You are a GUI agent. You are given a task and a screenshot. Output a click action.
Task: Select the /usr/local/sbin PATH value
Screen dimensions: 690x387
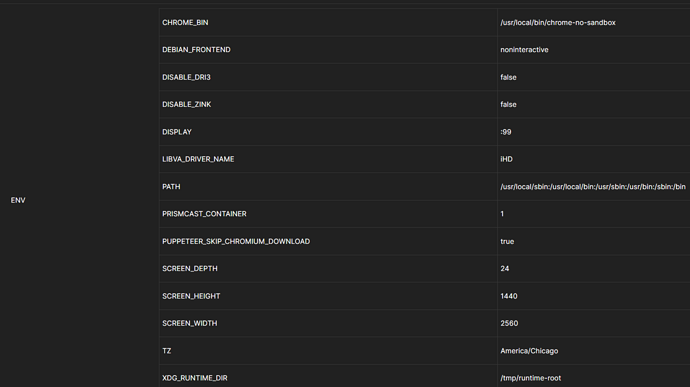tap(593, 187)
